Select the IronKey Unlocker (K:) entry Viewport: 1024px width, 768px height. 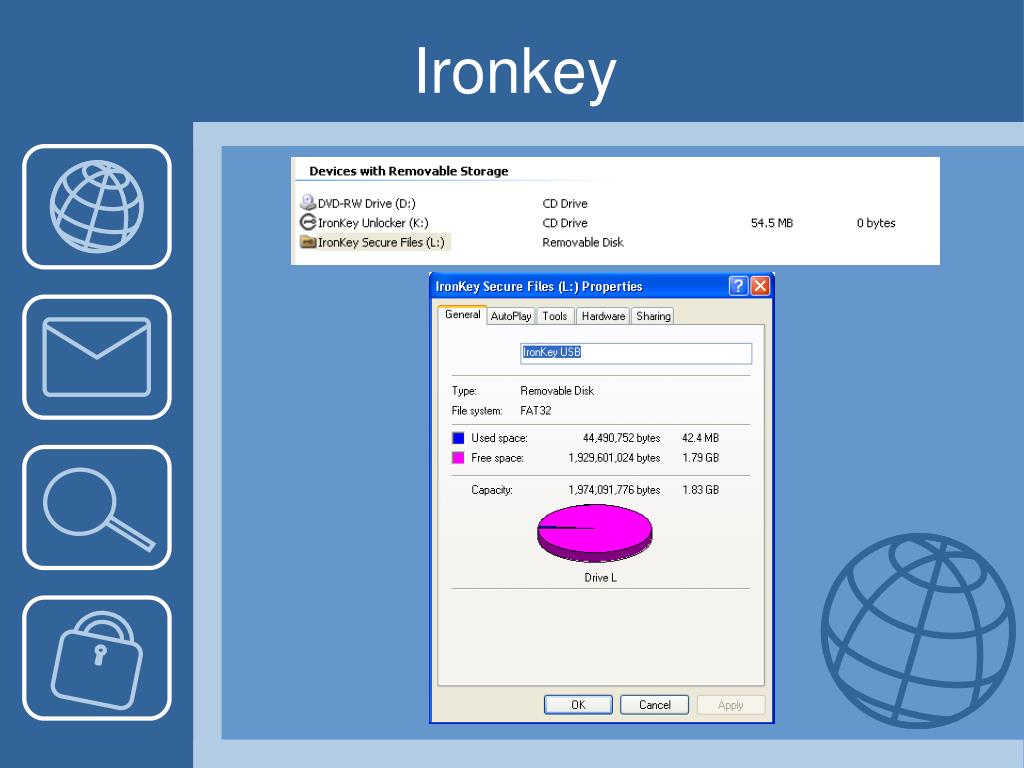click(x=373, y=223)
